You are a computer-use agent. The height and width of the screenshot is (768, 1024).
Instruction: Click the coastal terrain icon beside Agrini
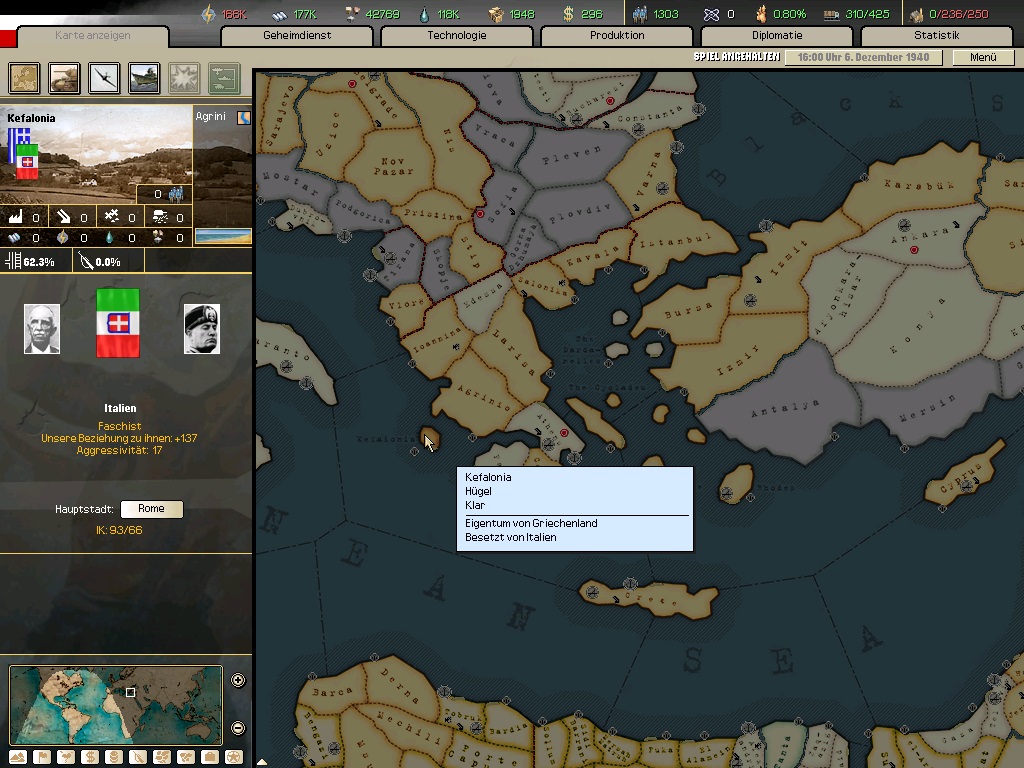tap(244, 117)
